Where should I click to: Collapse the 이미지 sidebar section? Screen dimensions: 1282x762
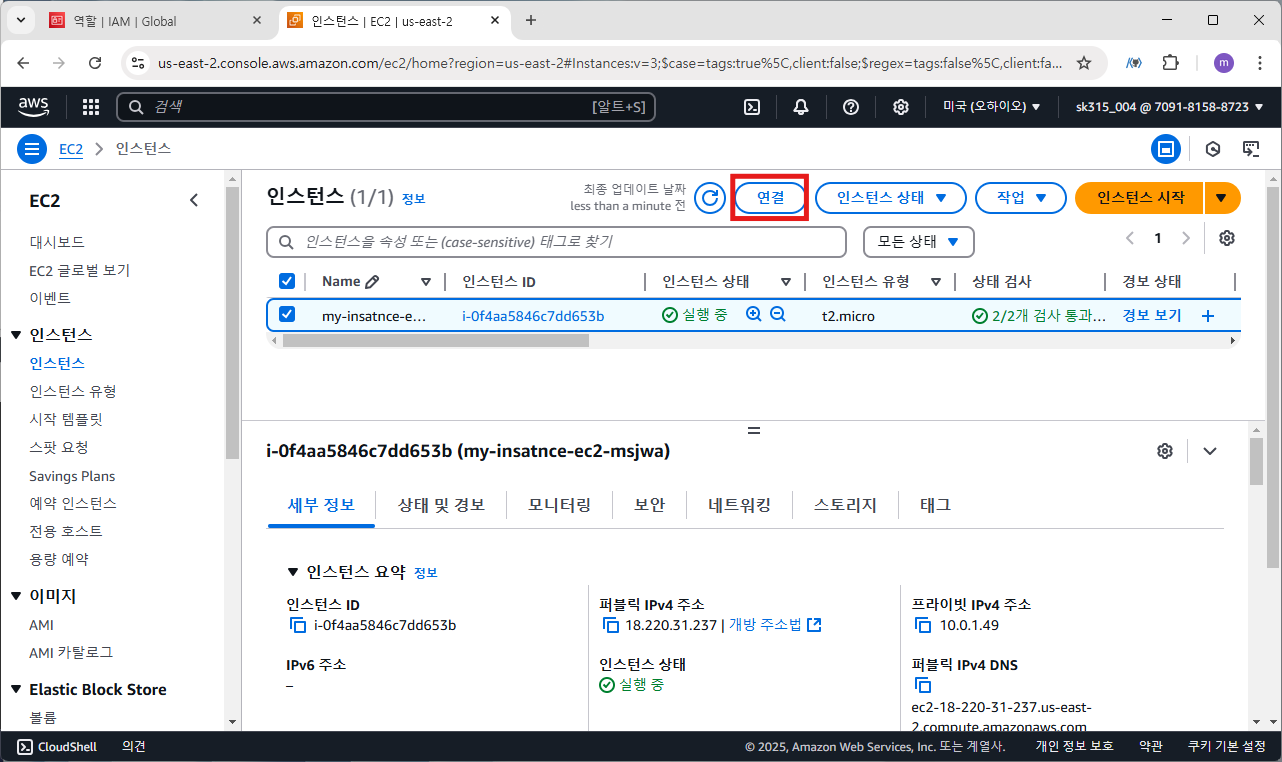coord(16,596)
